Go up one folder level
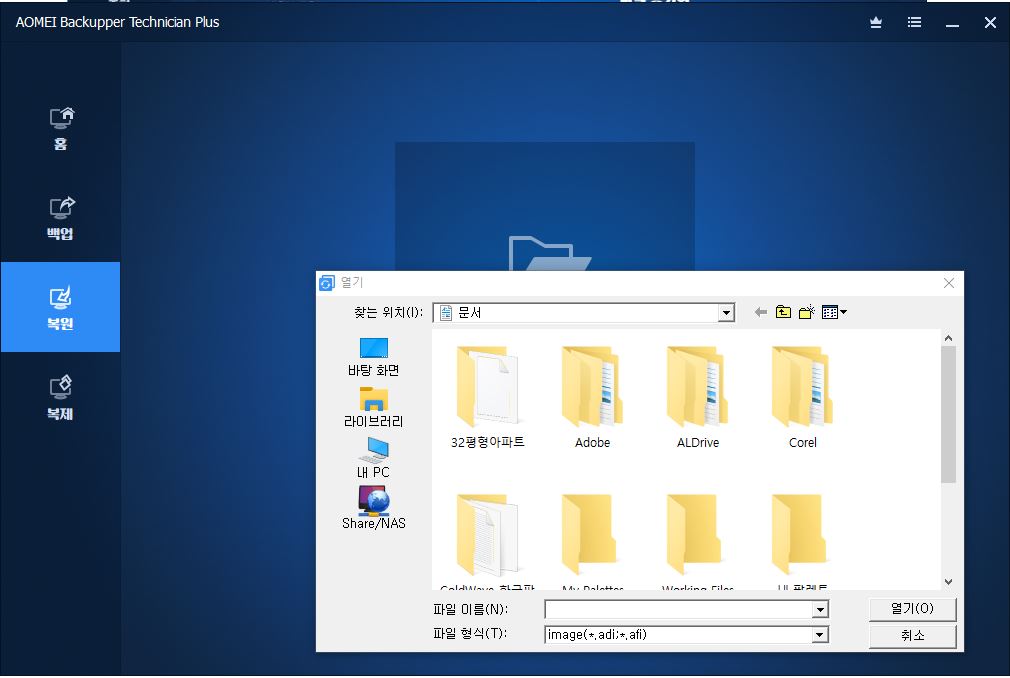Screen dimensions: 1010x678 click(x=783, y=312)
